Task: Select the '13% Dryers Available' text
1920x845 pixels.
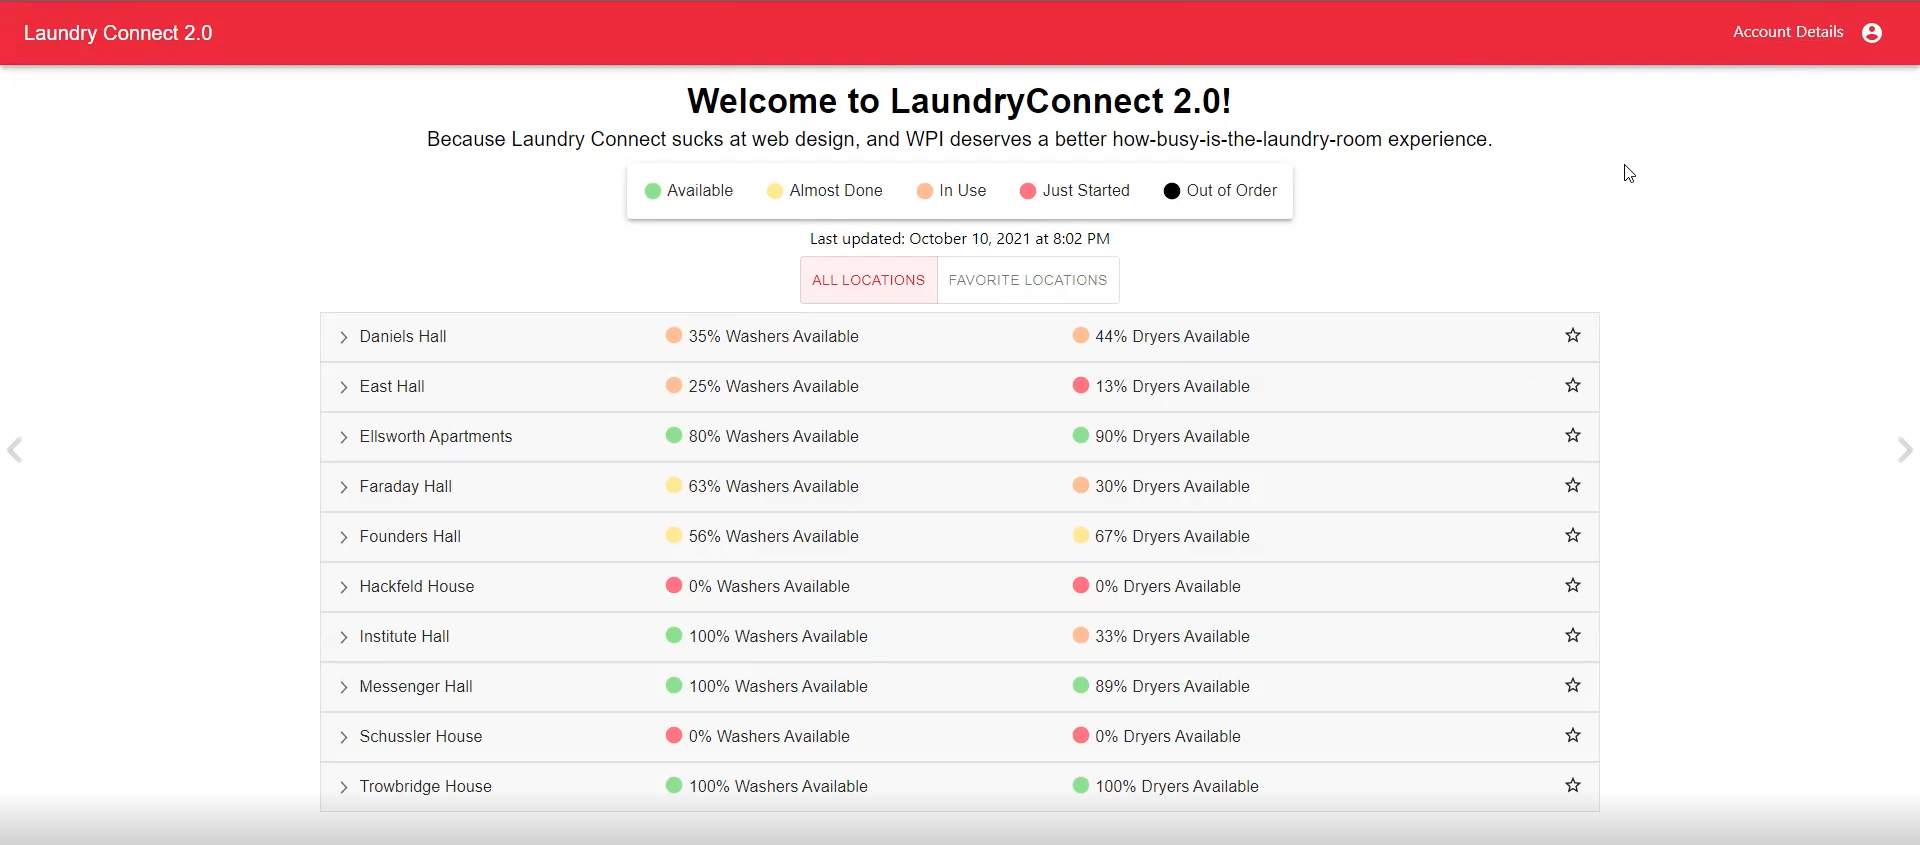Action: (x=1172, y=387)
